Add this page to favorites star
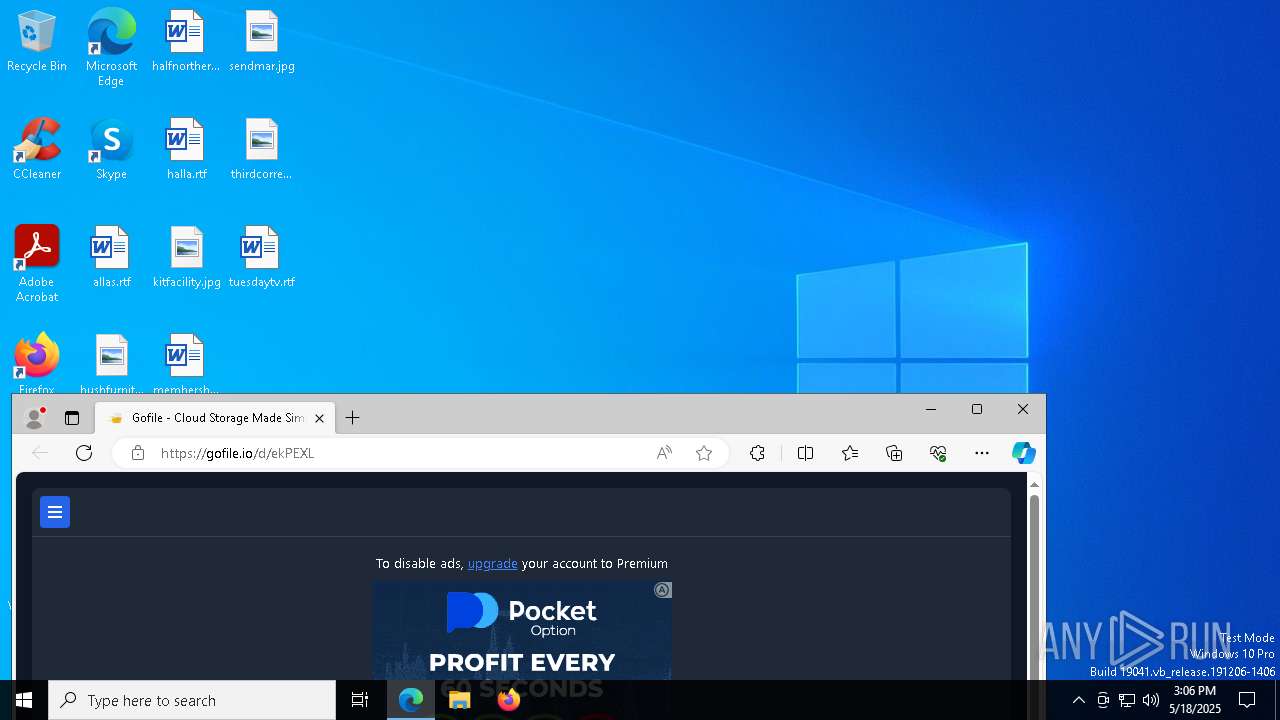 coord(704,453)
